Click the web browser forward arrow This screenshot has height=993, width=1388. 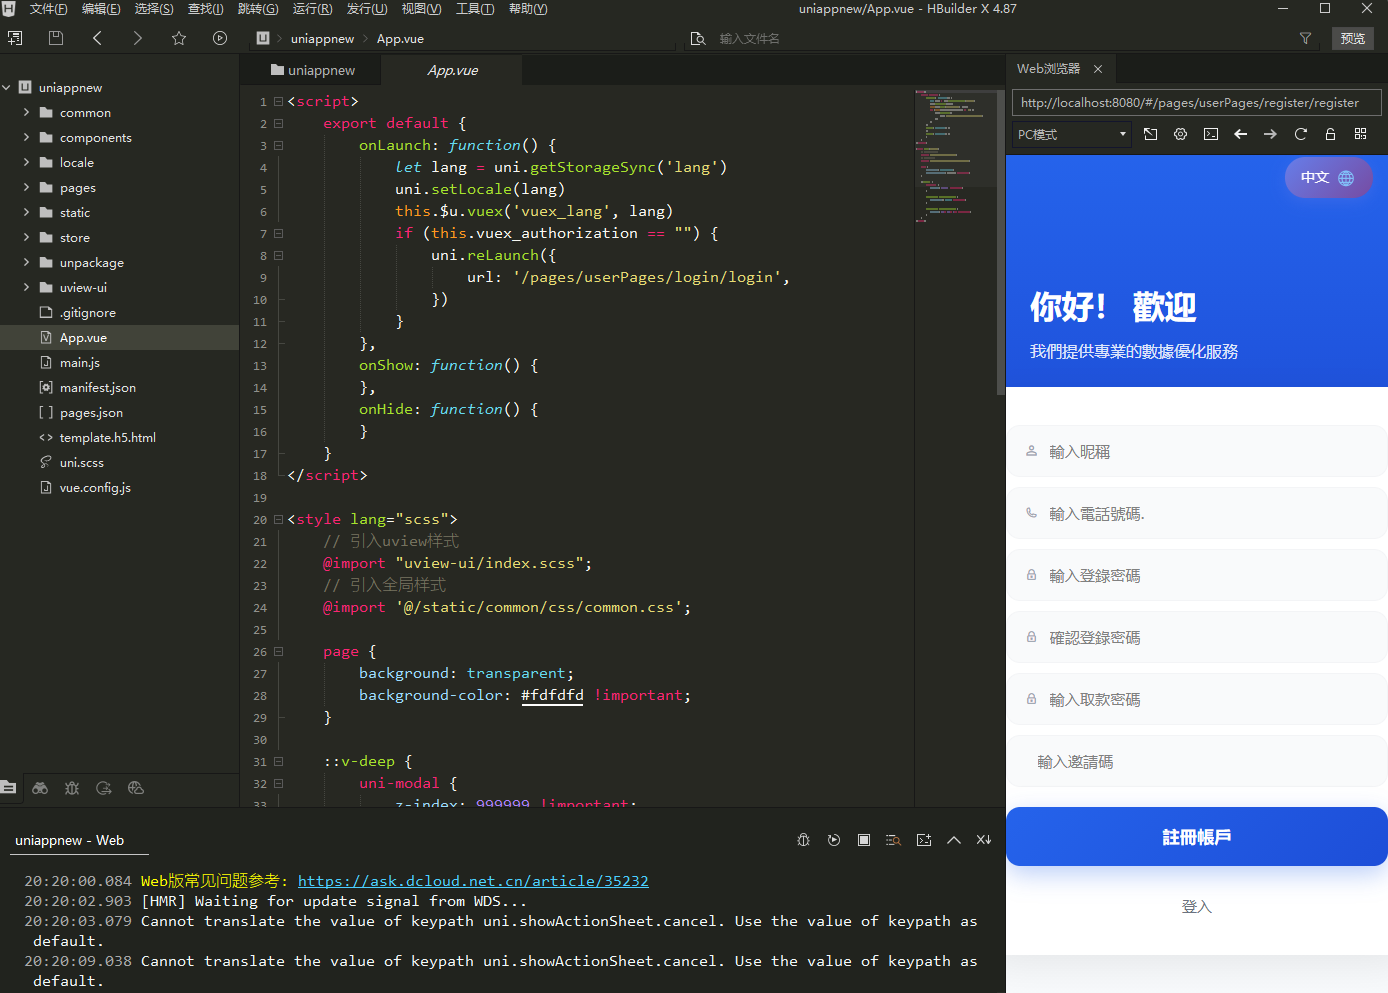pyautogui.click(x=1270, y=134)
